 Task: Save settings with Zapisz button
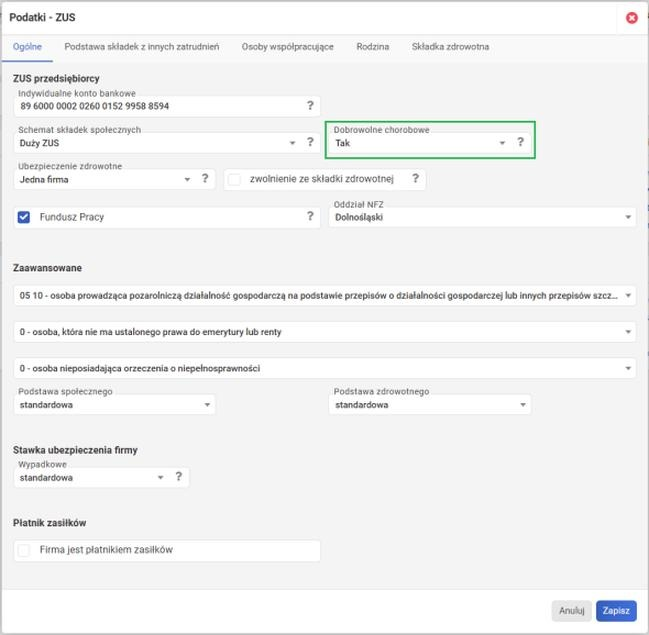(x=616, y=611)
